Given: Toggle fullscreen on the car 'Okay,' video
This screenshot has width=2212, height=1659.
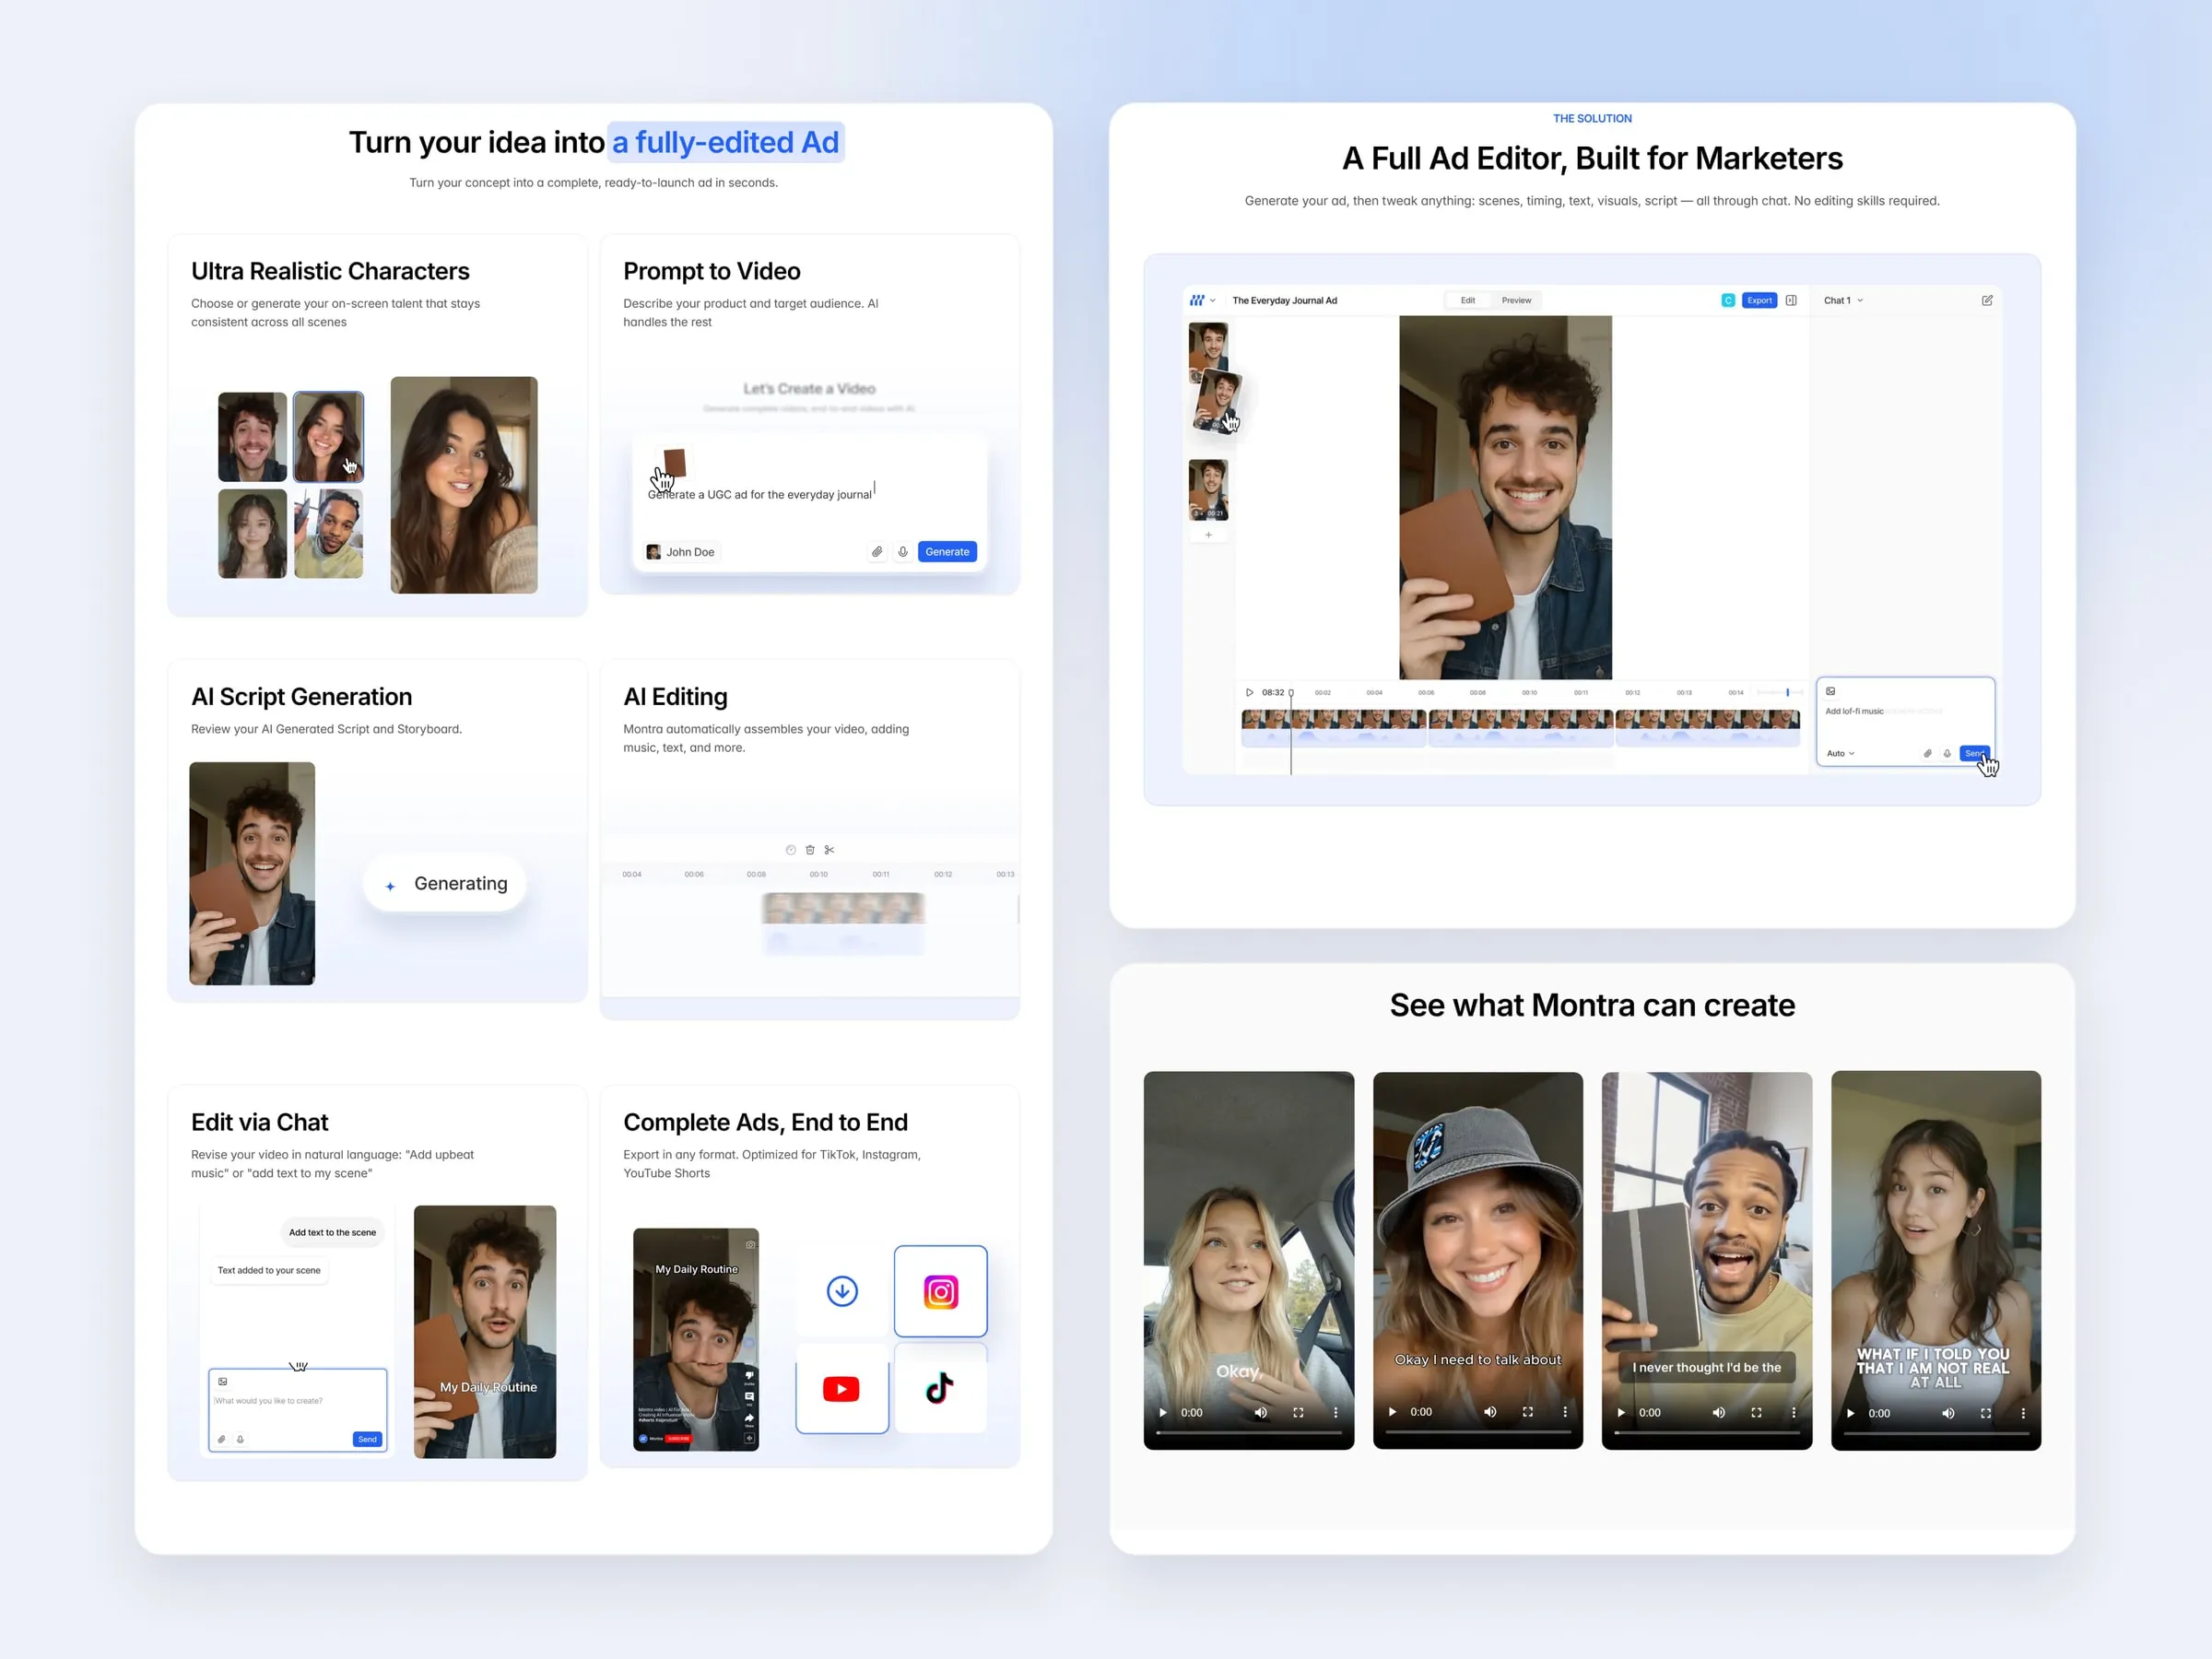Looking at the screenshot, I should 1298,1413.
